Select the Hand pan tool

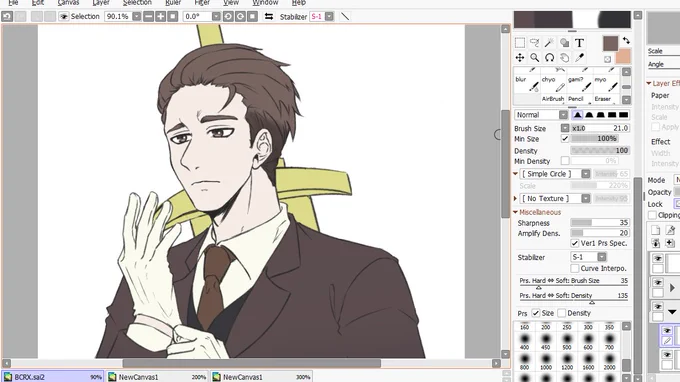(564, 58)
